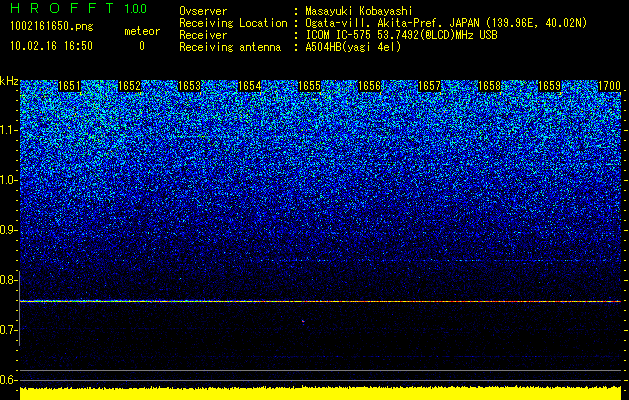Click the 1.0 frequency axis label
This screenshot has height=400, width=629.
click(9, 181)
